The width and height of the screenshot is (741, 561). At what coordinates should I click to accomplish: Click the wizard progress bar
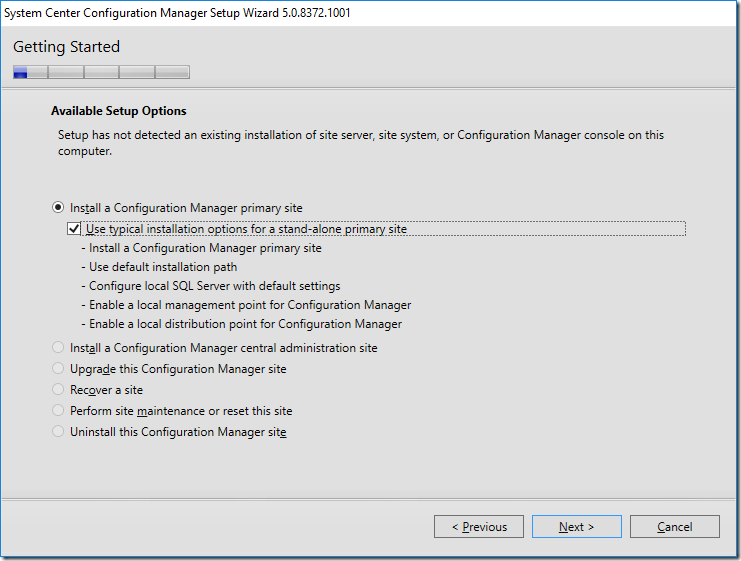[102, 72]
